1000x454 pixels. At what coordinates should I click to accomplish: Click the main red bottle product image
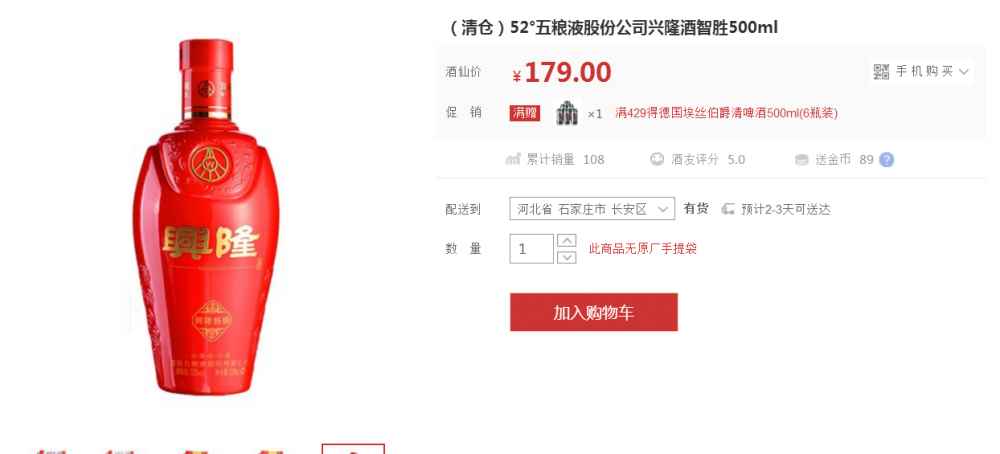(206, 217)
